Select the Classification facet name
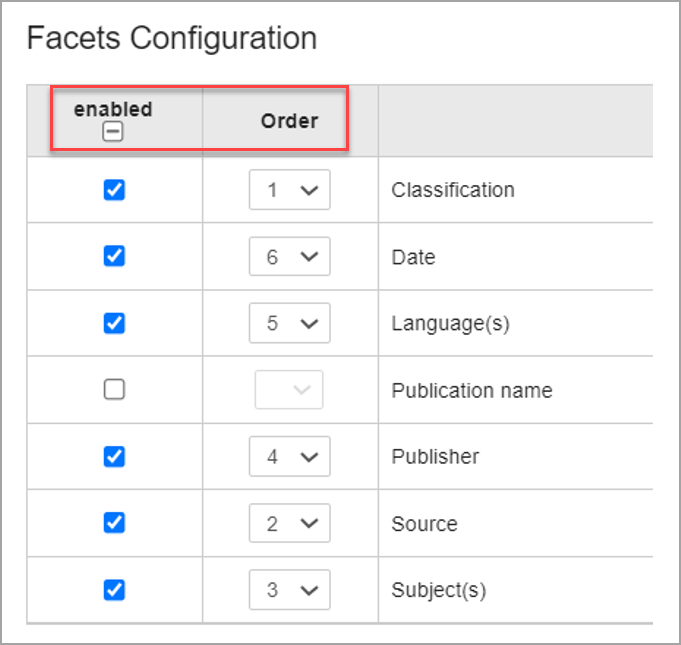Viewport: 681px width, 645px height. [x=453, y=190]
